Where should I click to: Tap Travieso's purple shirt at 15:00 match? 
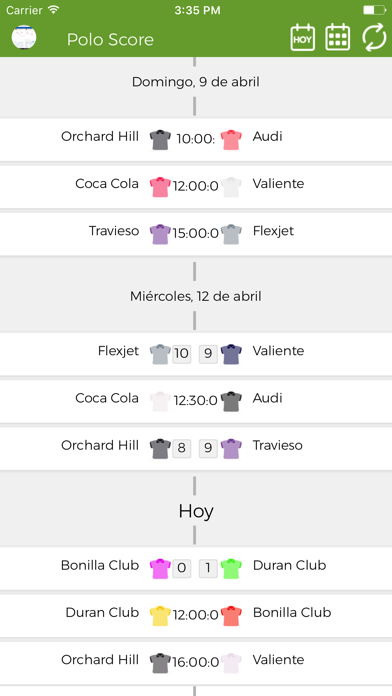tap(160, 234)
